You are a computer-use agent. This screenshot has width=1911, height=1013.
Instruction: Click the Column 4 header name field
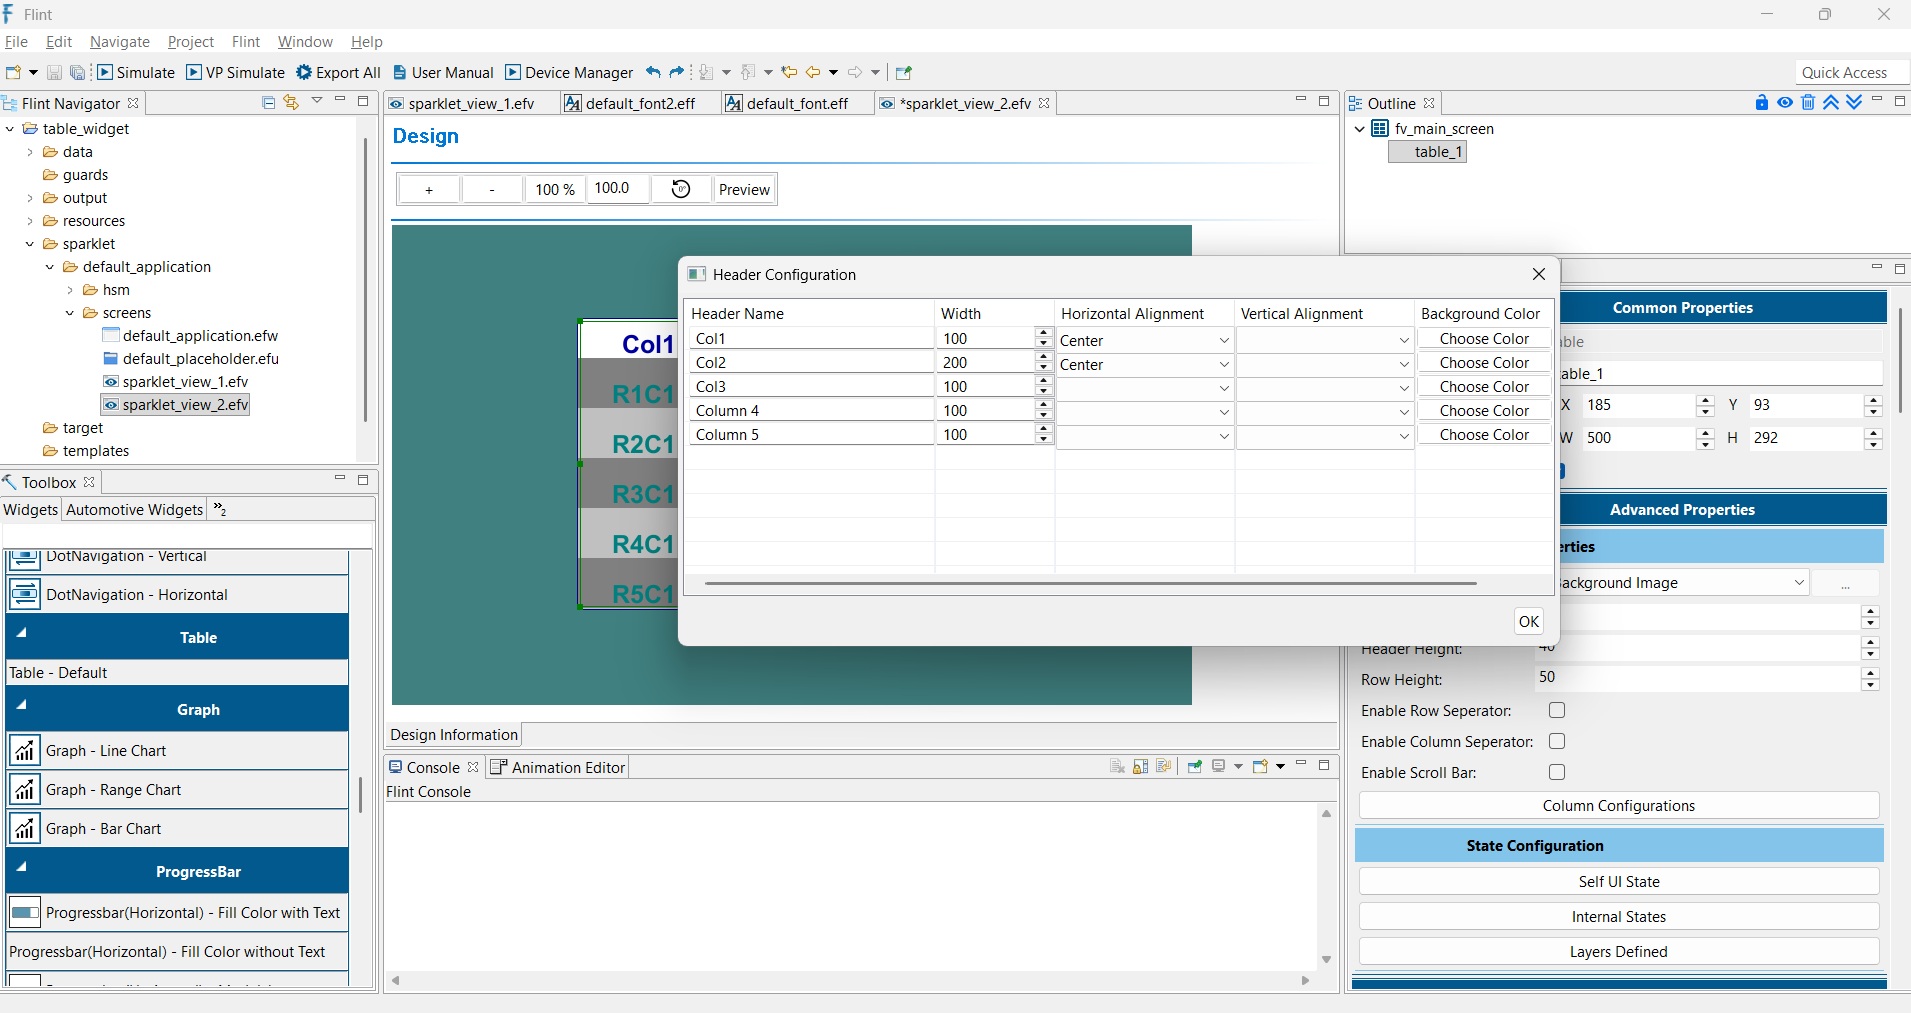coord(810,411)
